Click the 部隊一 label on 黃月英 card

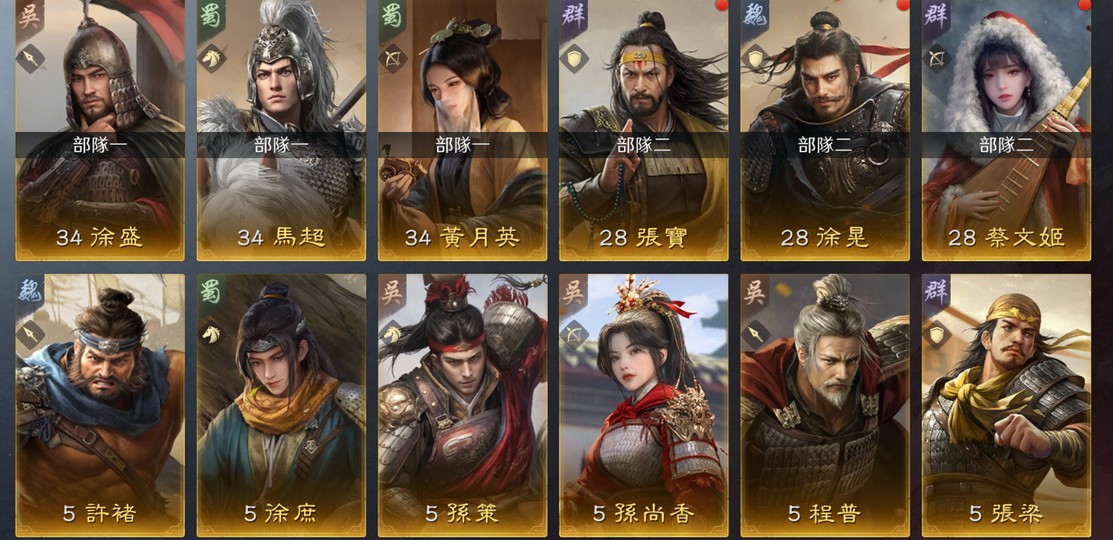pos(462,145)
